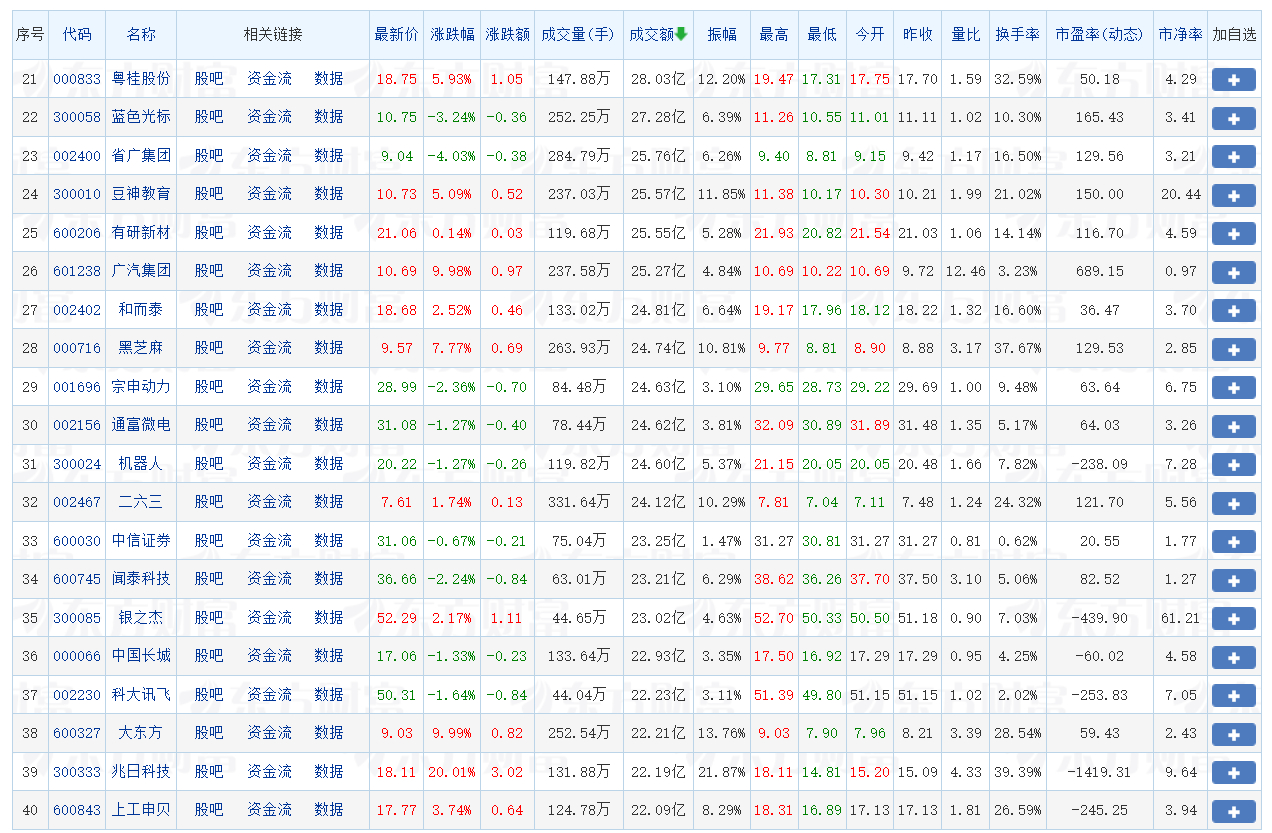Add 闻泰科技 to watchlist with plus button

1233,580
